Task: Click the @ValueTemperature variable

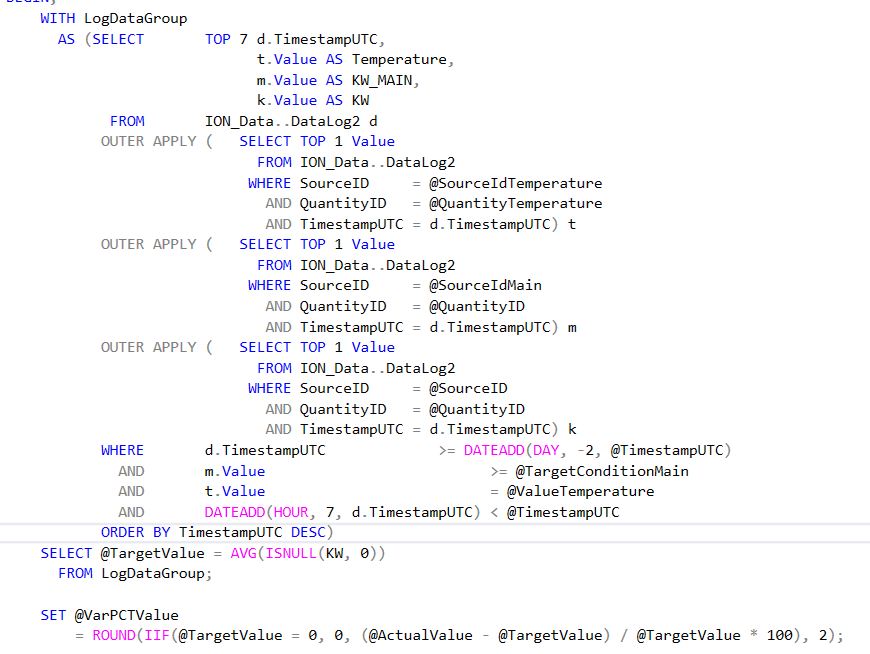Action: (x=580, y=491)
